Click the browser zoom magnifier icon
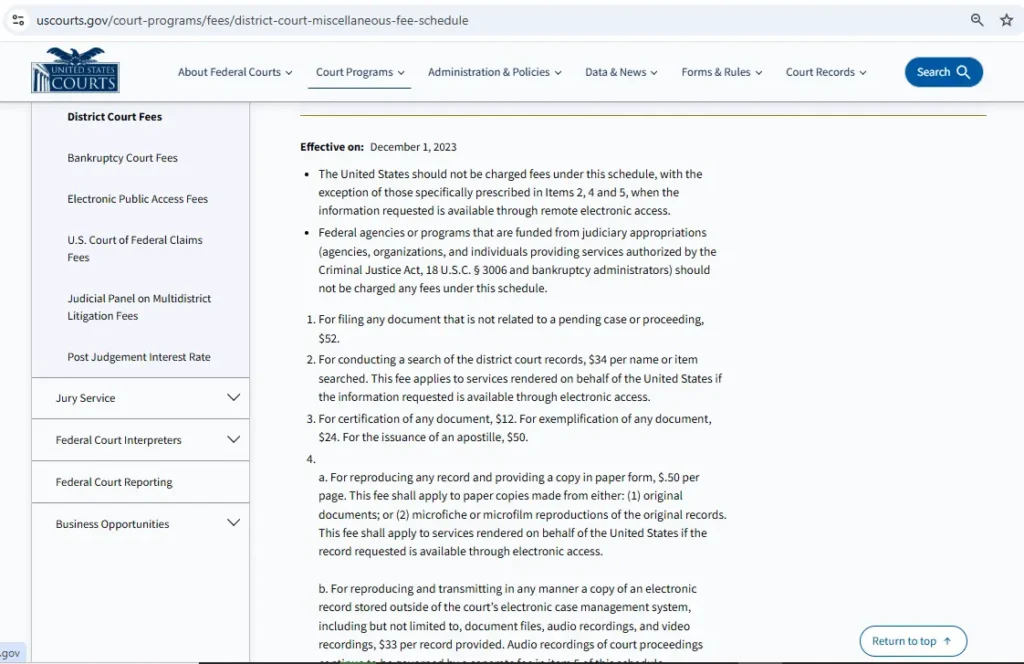This screenshot has width=1024, height=664. click(x=977, y=20)
